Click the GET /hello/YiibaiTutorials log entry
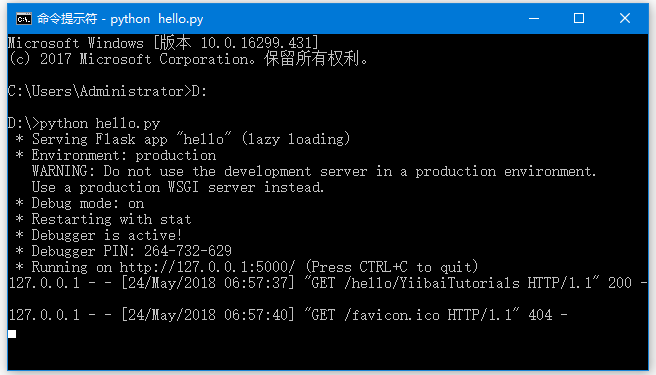The width and height of the screenshot is (656, 375). pos(328,283)
